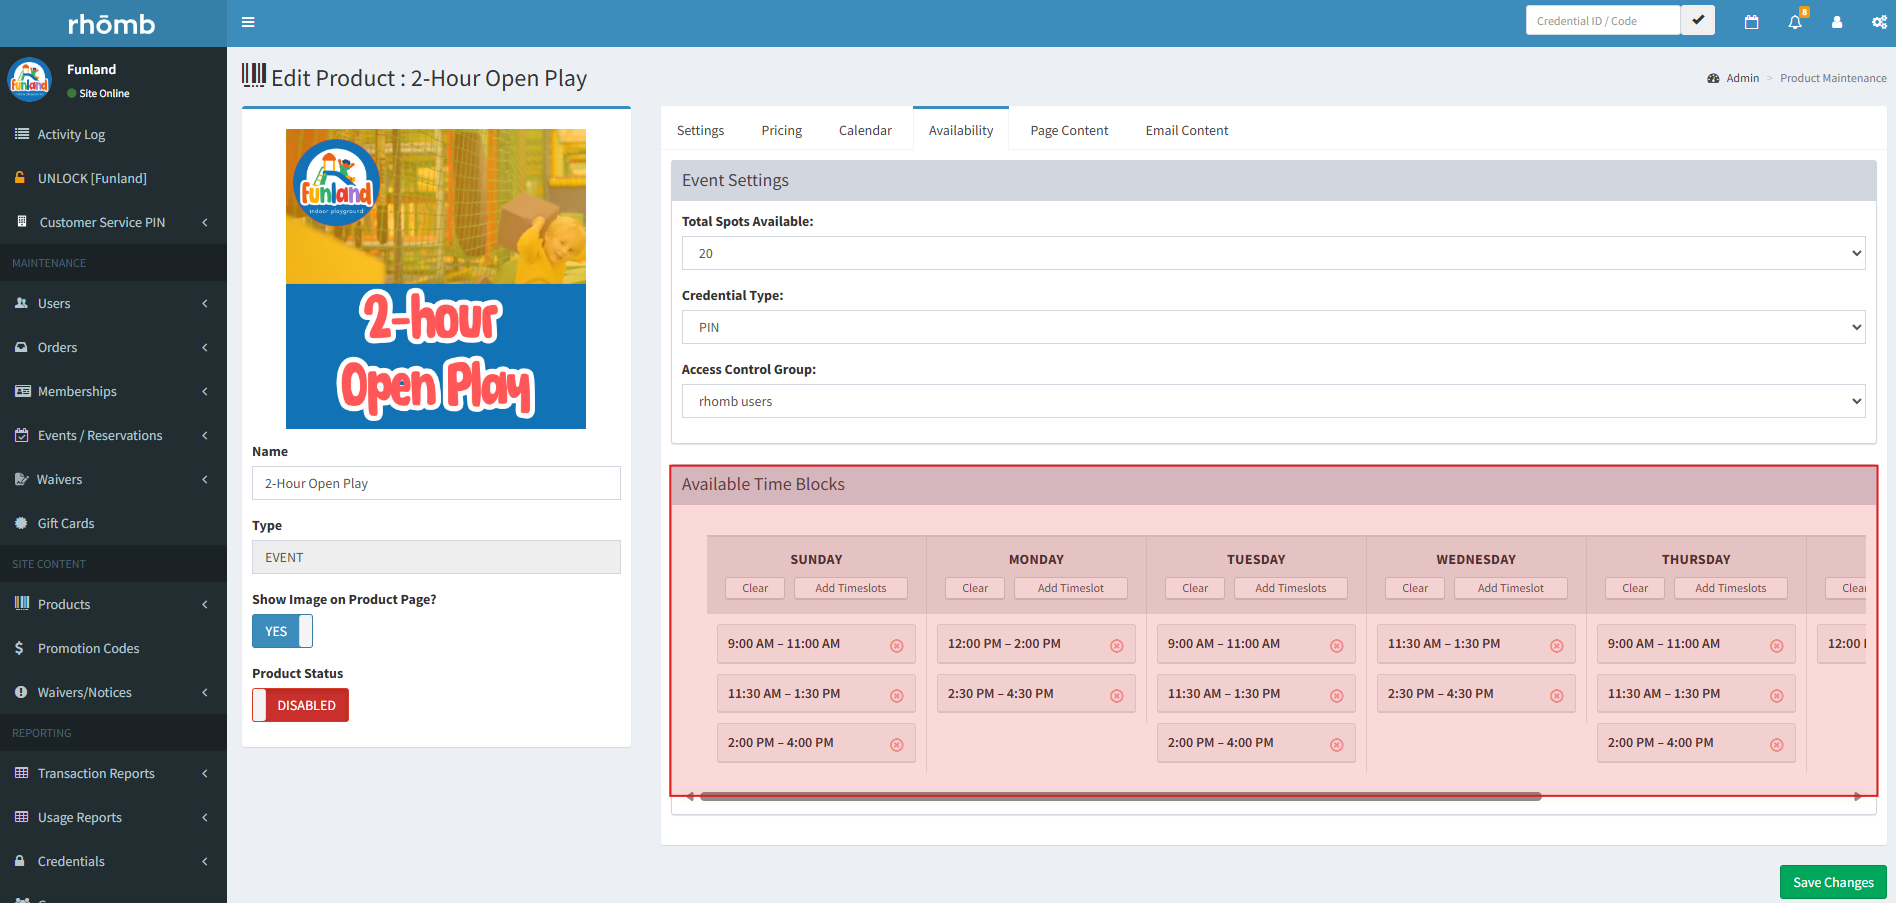Open the settings gears icon
1896x903 pixels.
1879,22
